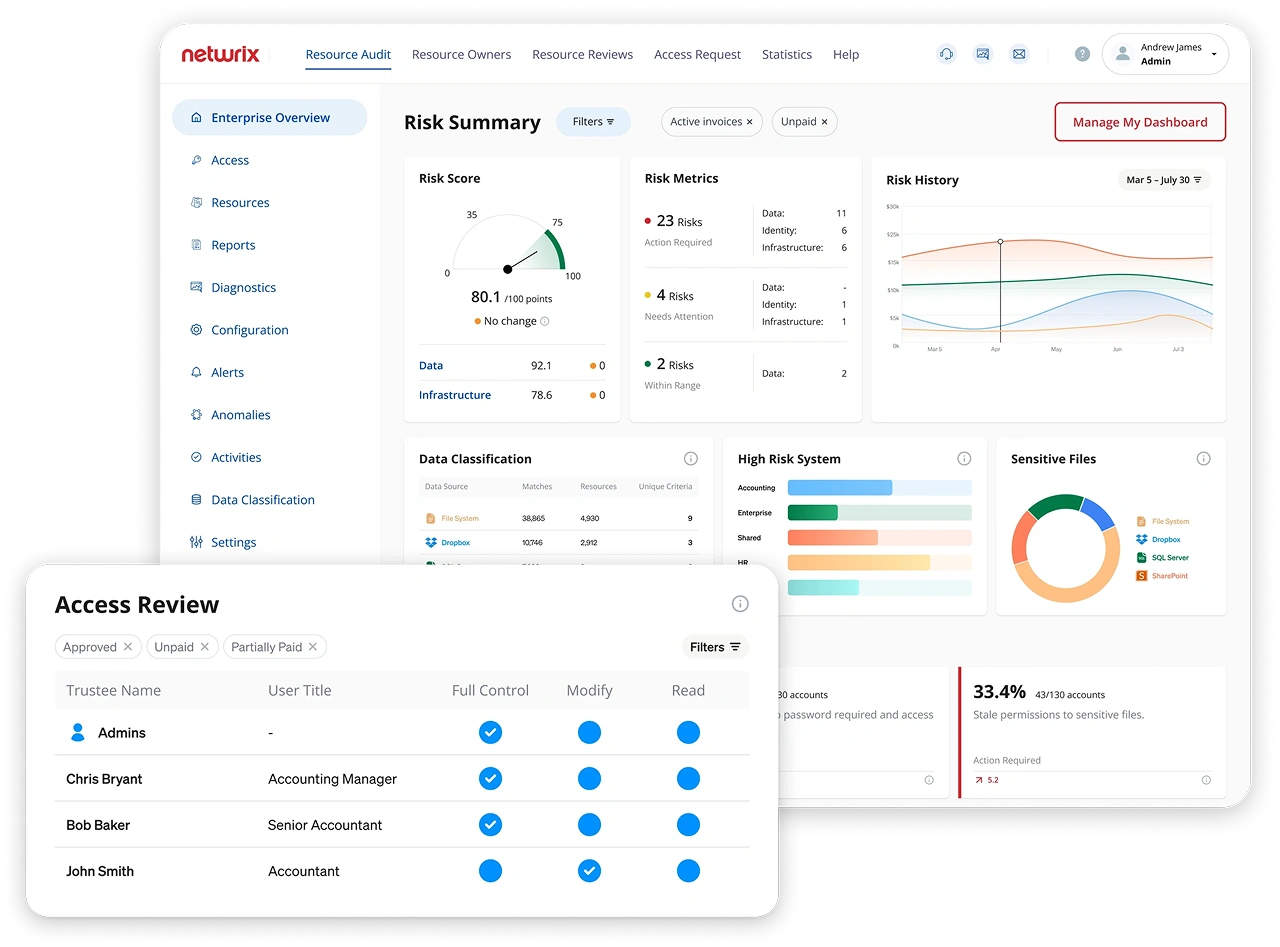Open the Data link in Risk Score
1280x947 pixels.
(431, 366)
